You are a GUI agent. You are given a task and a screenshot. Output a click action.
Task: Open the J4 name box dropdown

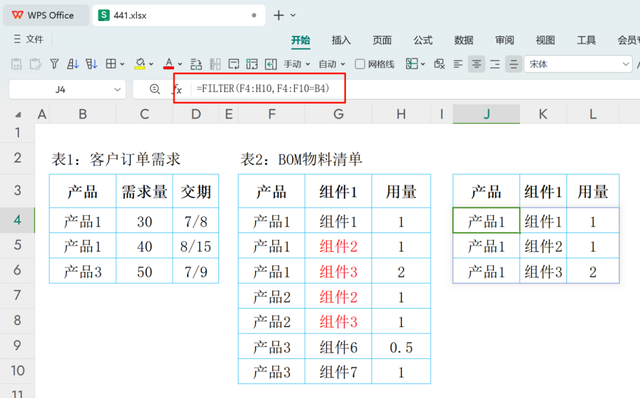[117, 89]
